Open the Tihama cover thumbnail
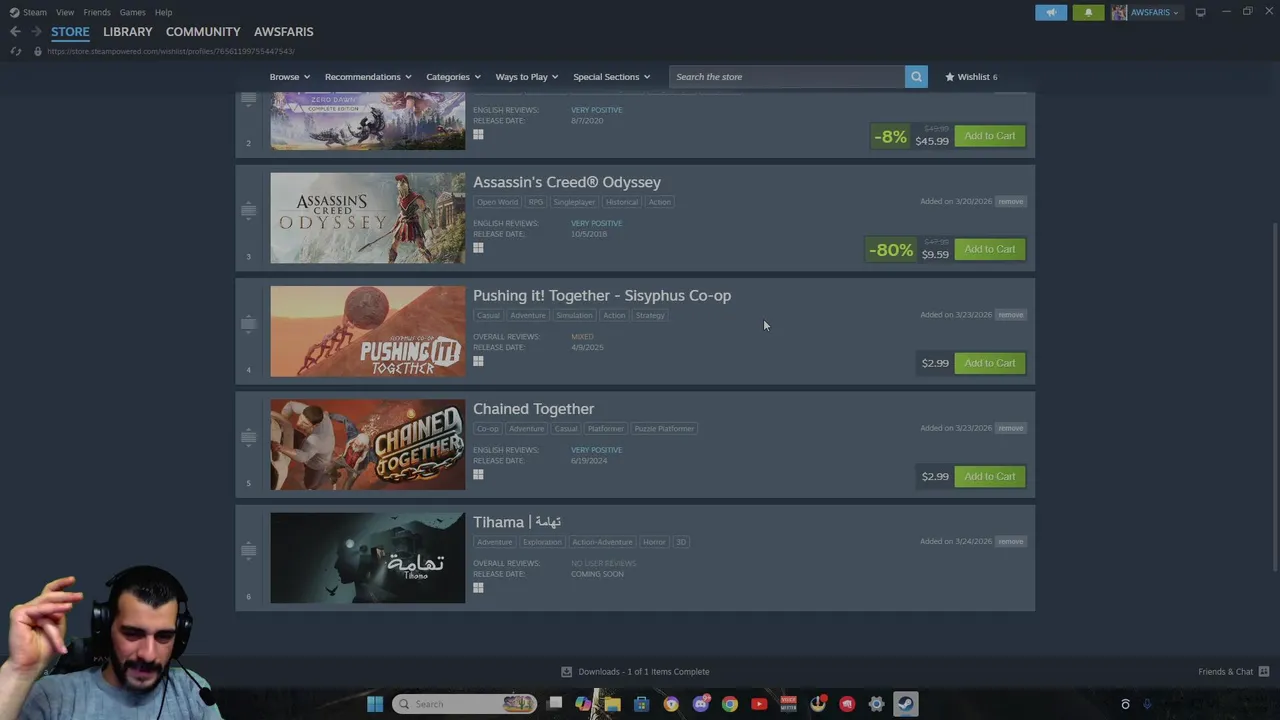The width and height of the screenshot is (1280, 720). click(x=367, y=558)
